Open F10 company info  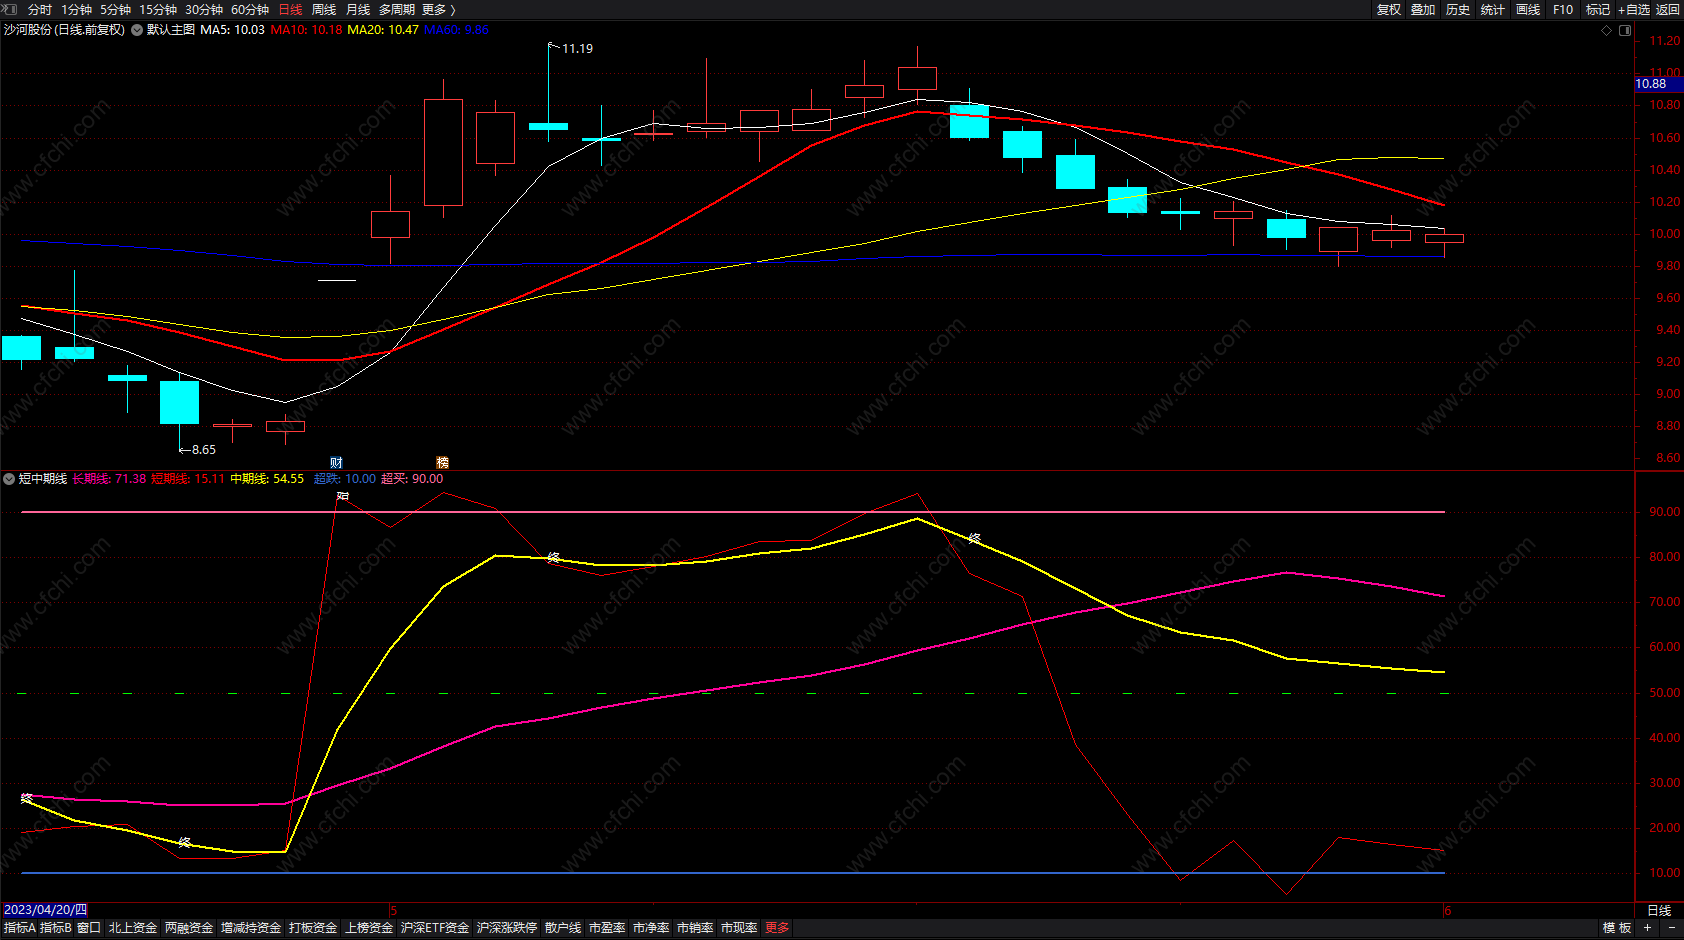(1563, 9)
